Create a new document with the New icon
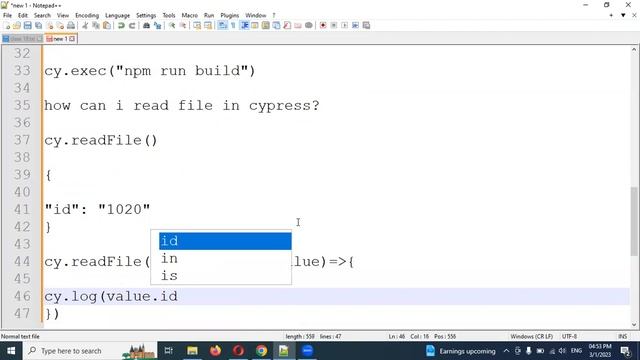 coord(7,25)
